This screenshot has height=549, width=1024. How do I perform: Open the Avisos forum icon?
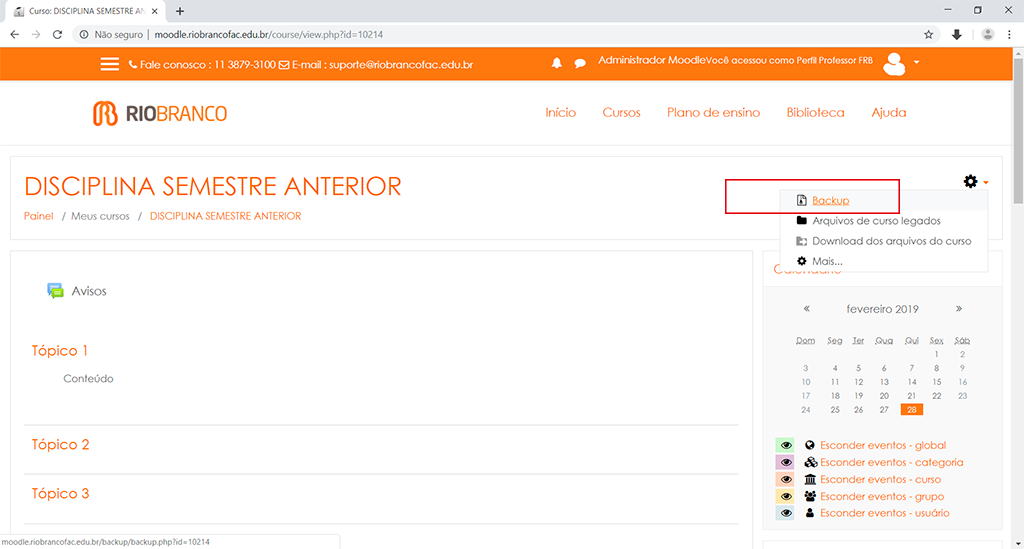coord(56,290)
